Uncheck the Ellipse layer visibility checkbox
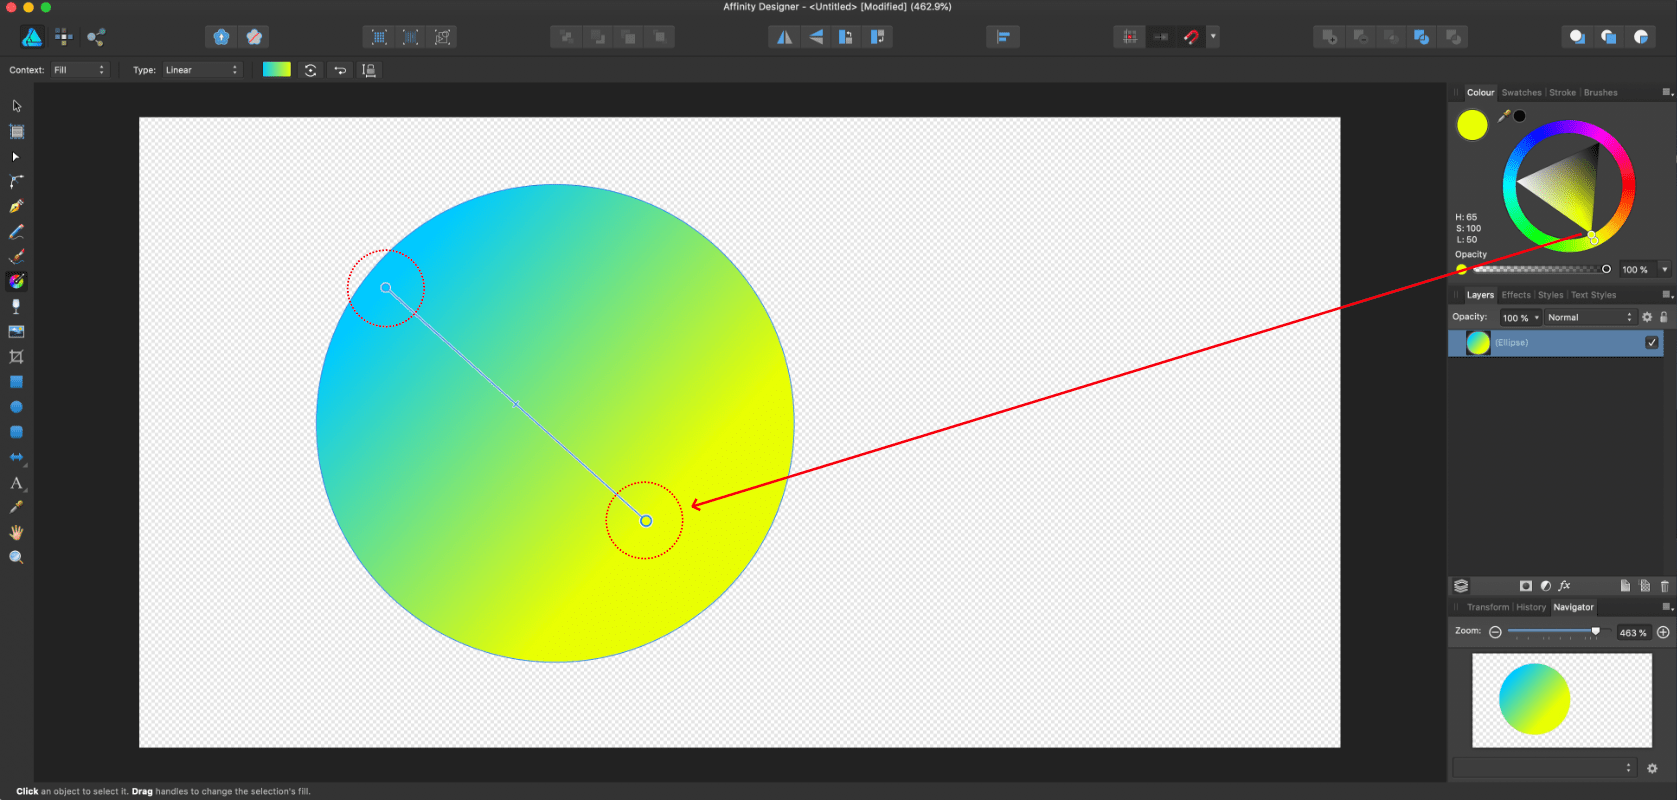 (x=1651, y=342)
